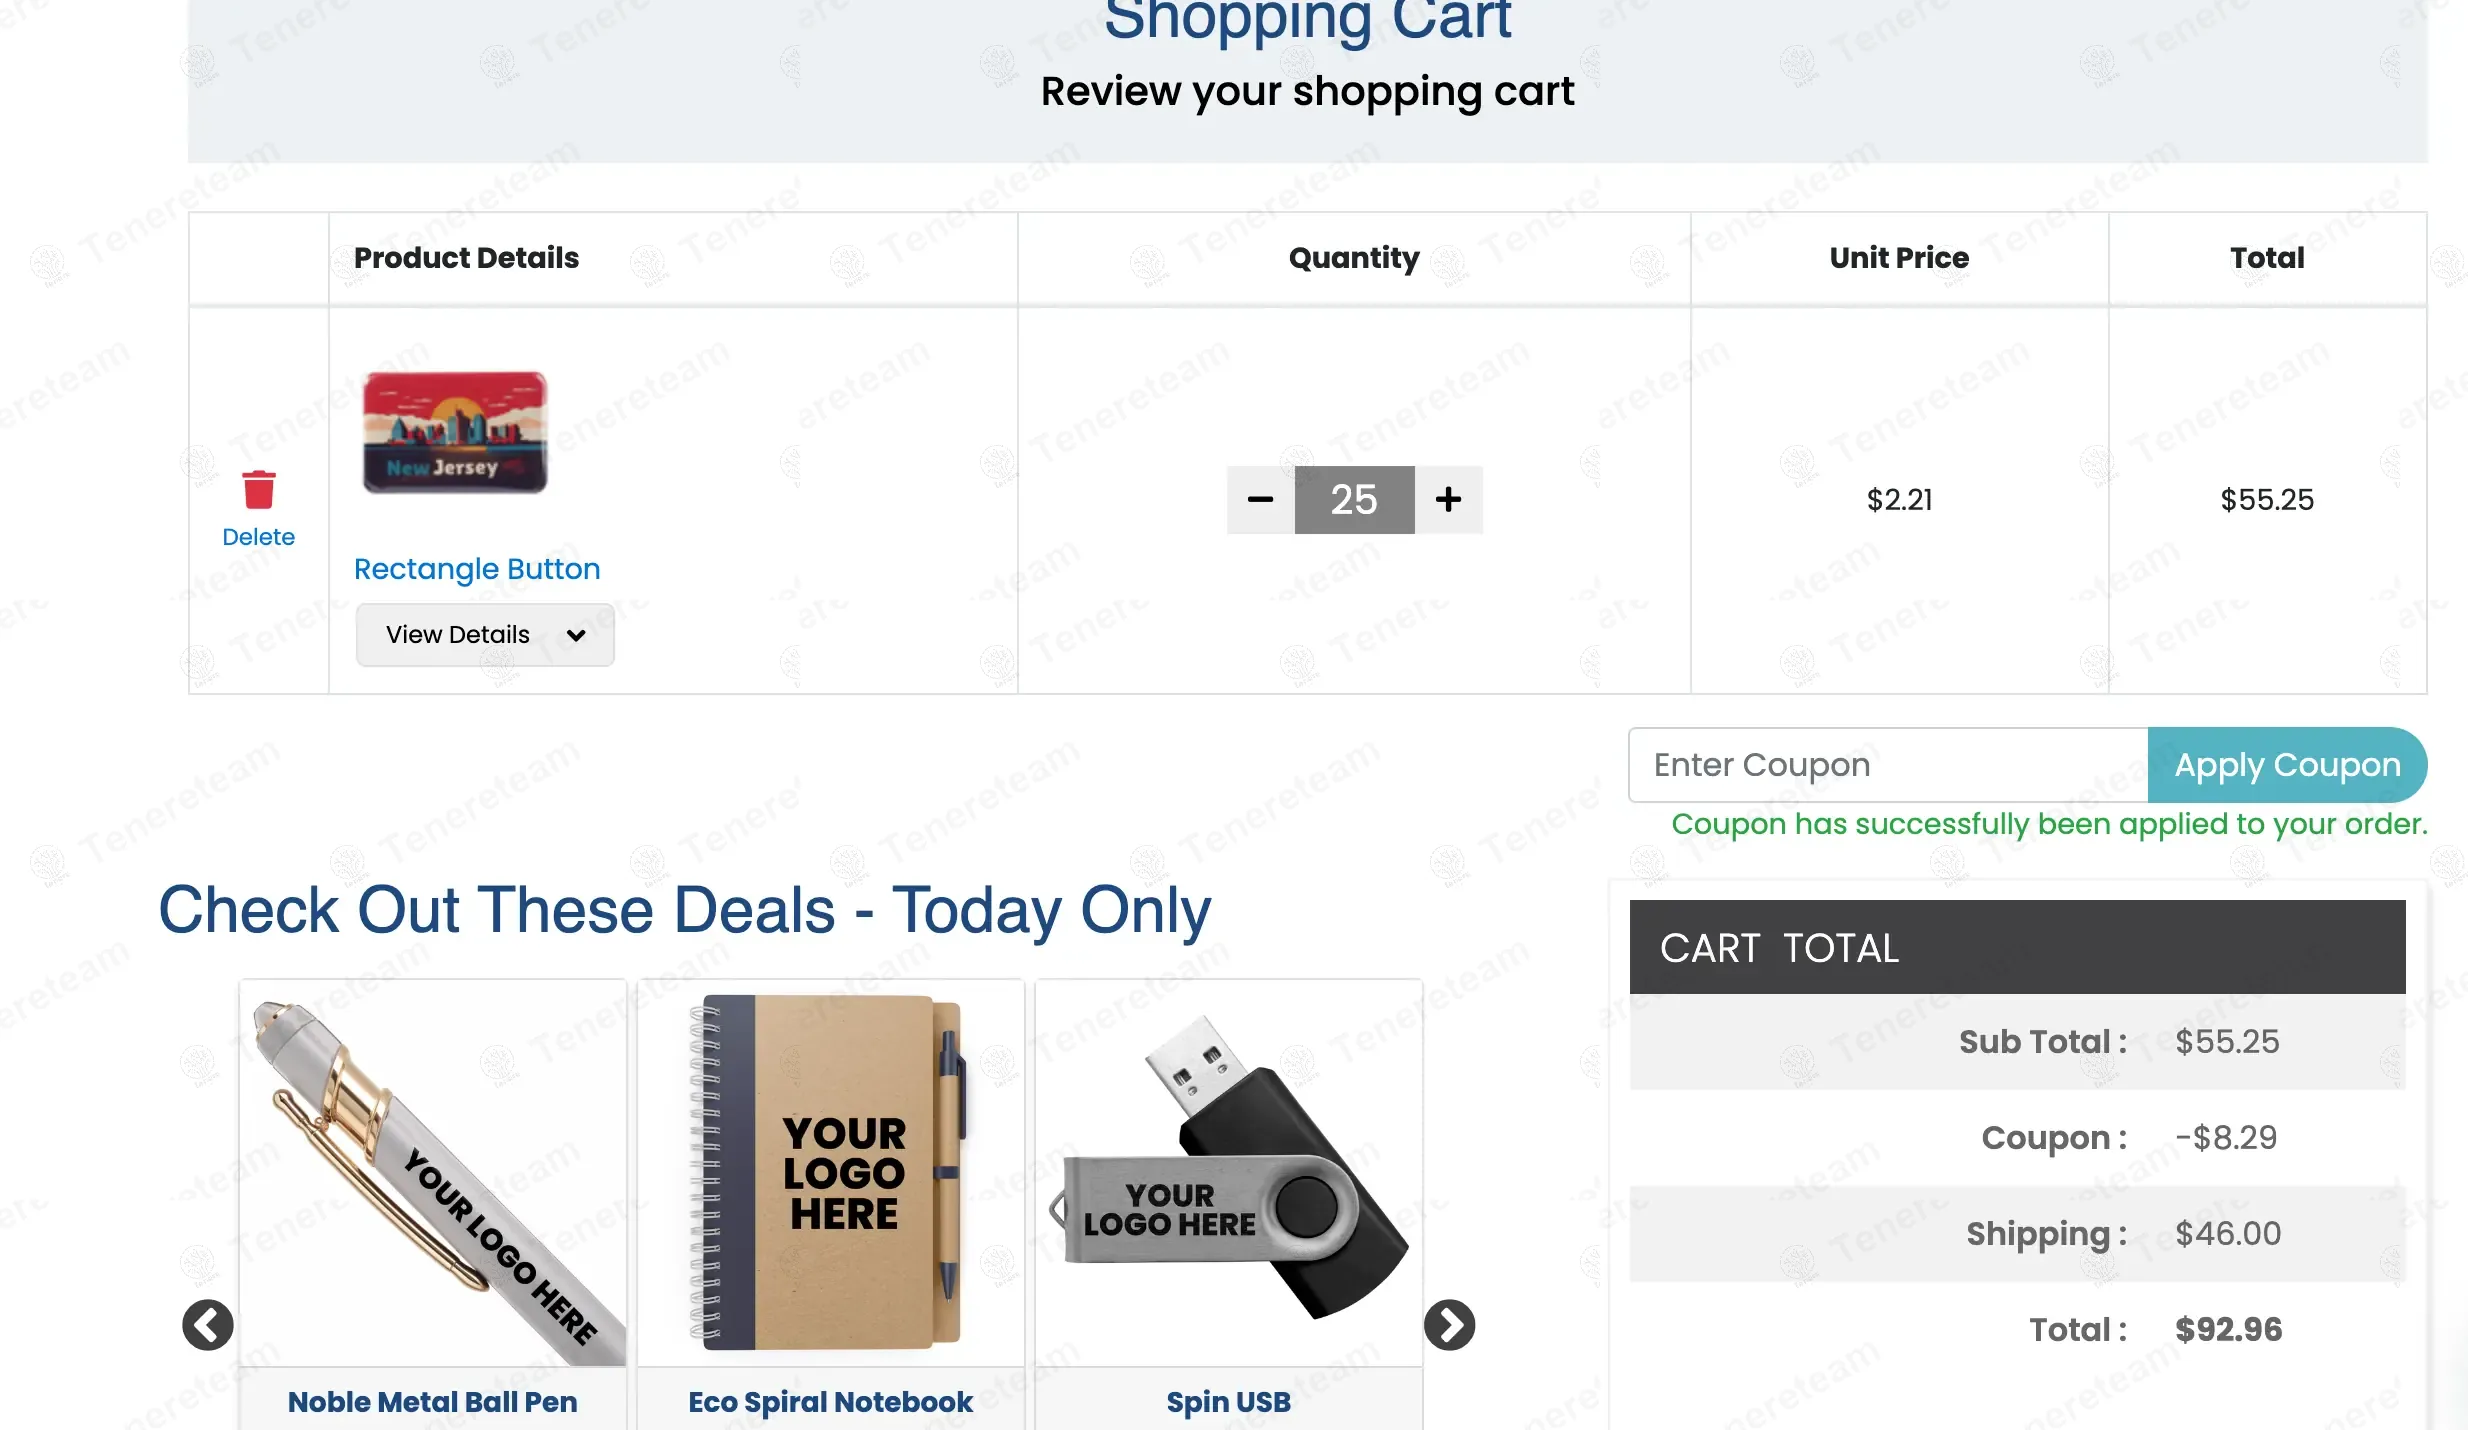2468x1430 pixels.
Task: Increase quantity with the plus button
Action: pos(1448,499)
